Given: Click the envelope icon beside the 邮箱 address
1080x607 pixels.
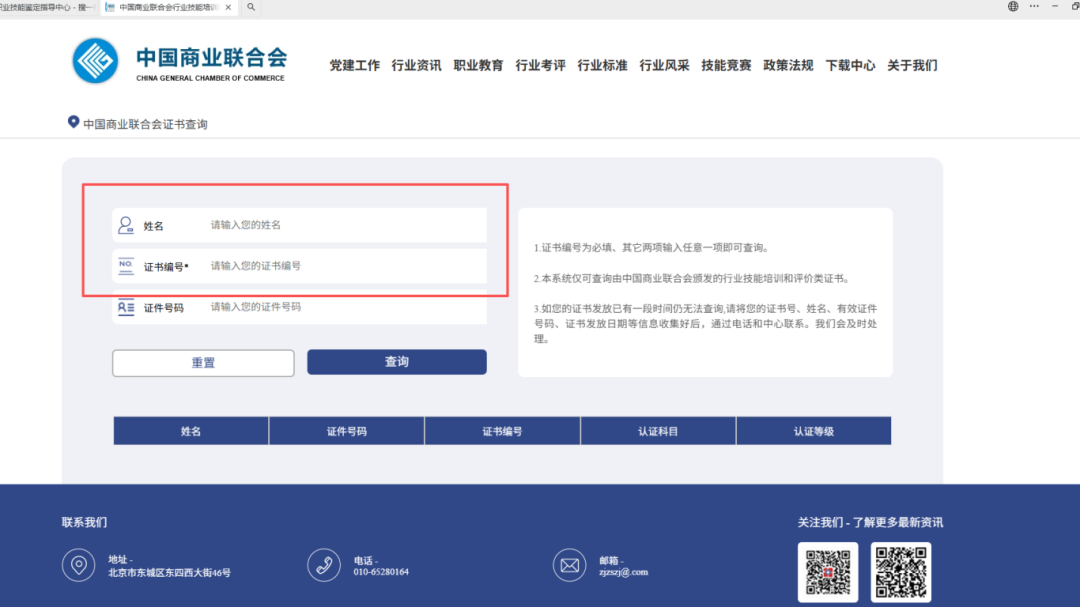Looking at the screenshot, I should tap(569, 565).
